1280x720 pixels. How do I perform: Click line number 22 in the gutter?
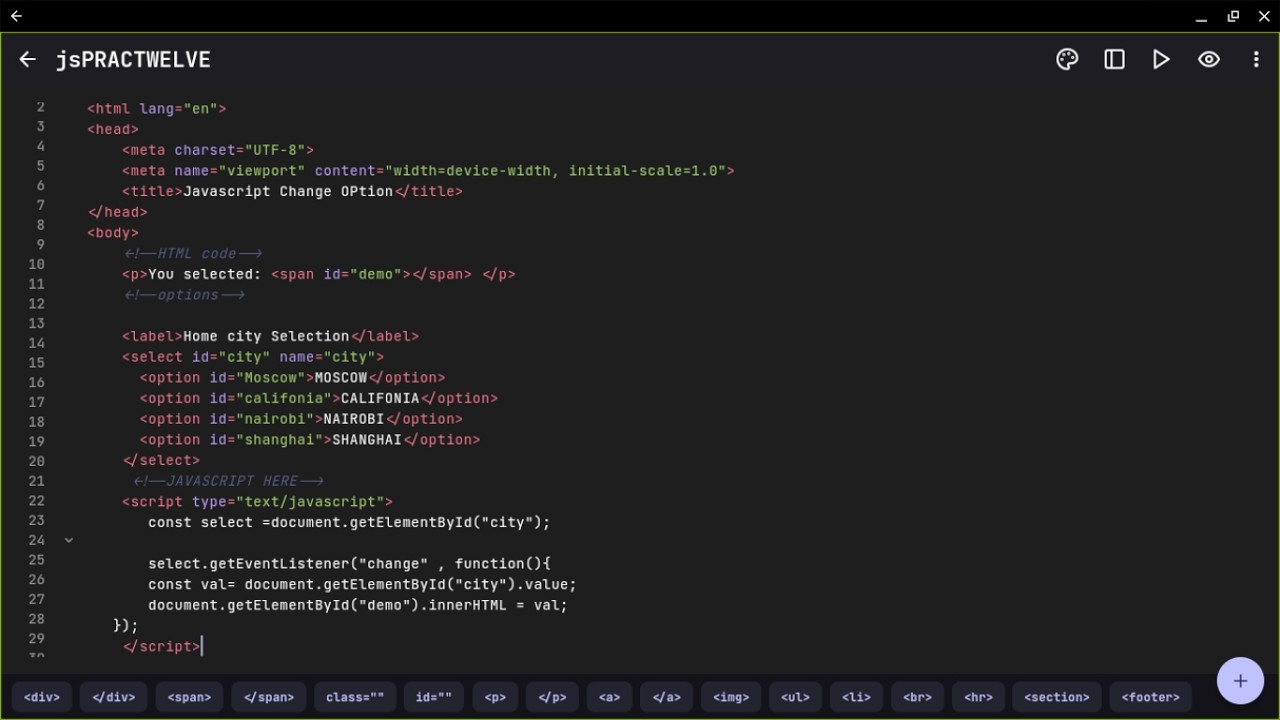coord(36,500)
